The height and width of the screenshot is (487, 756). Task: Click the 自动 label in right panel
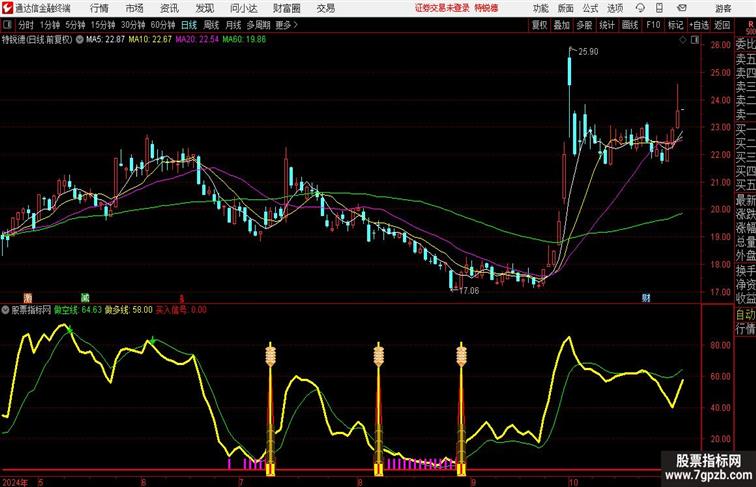click(x=745, y=315)
